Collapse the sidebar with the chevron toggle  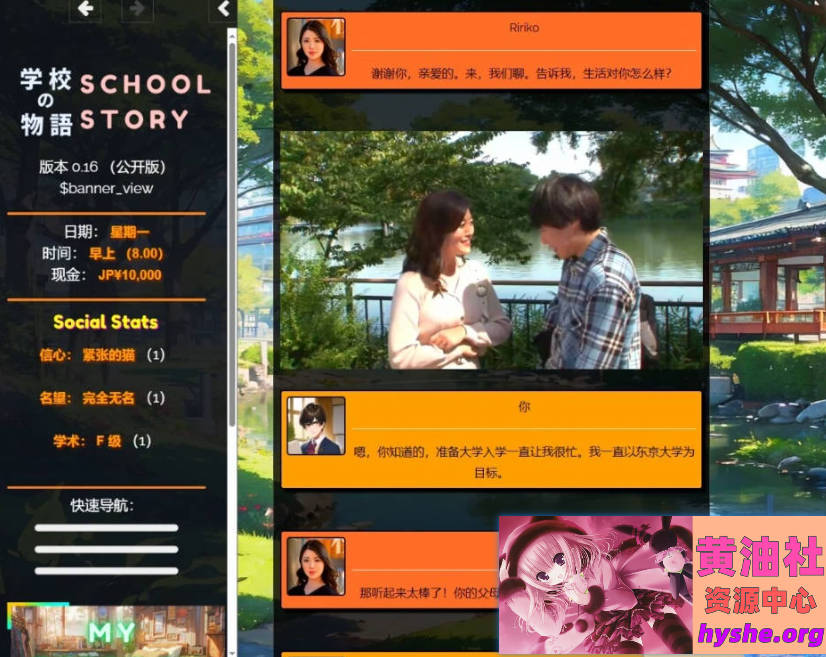222,9
